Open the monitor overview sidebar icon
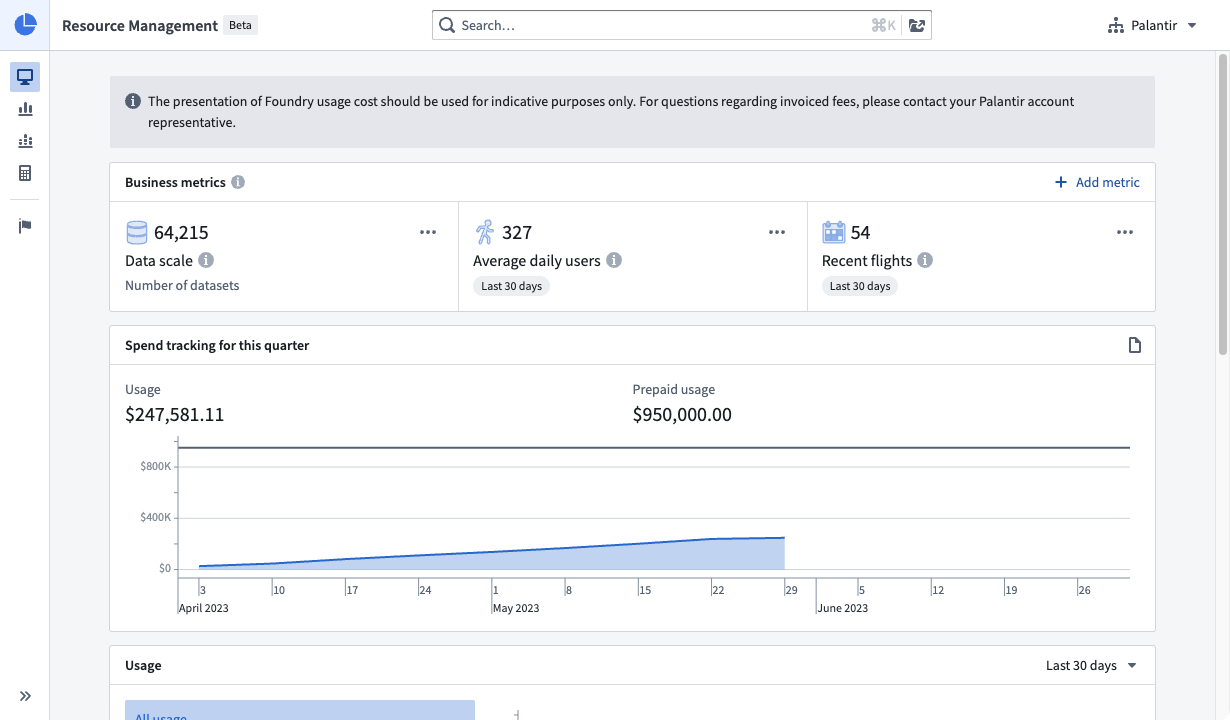1230x720 pixels. (x=25, y=76)
